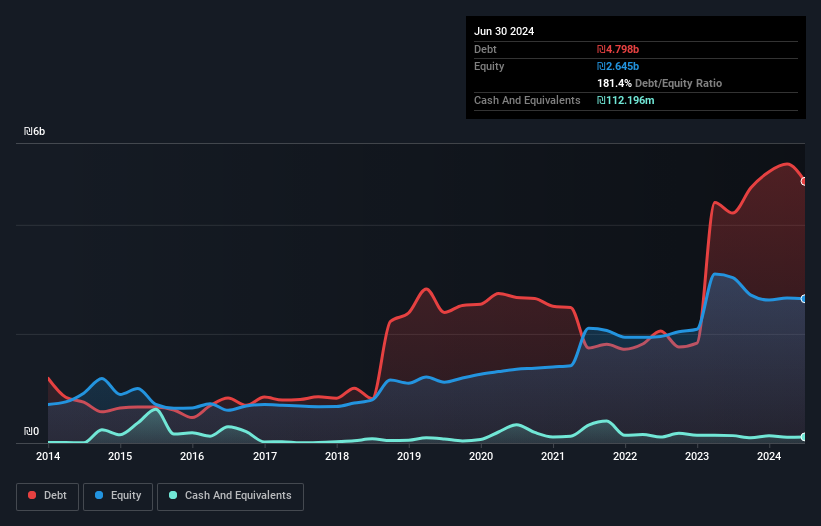Select the Debt endpoint marker on the chart

coord(804,181)
